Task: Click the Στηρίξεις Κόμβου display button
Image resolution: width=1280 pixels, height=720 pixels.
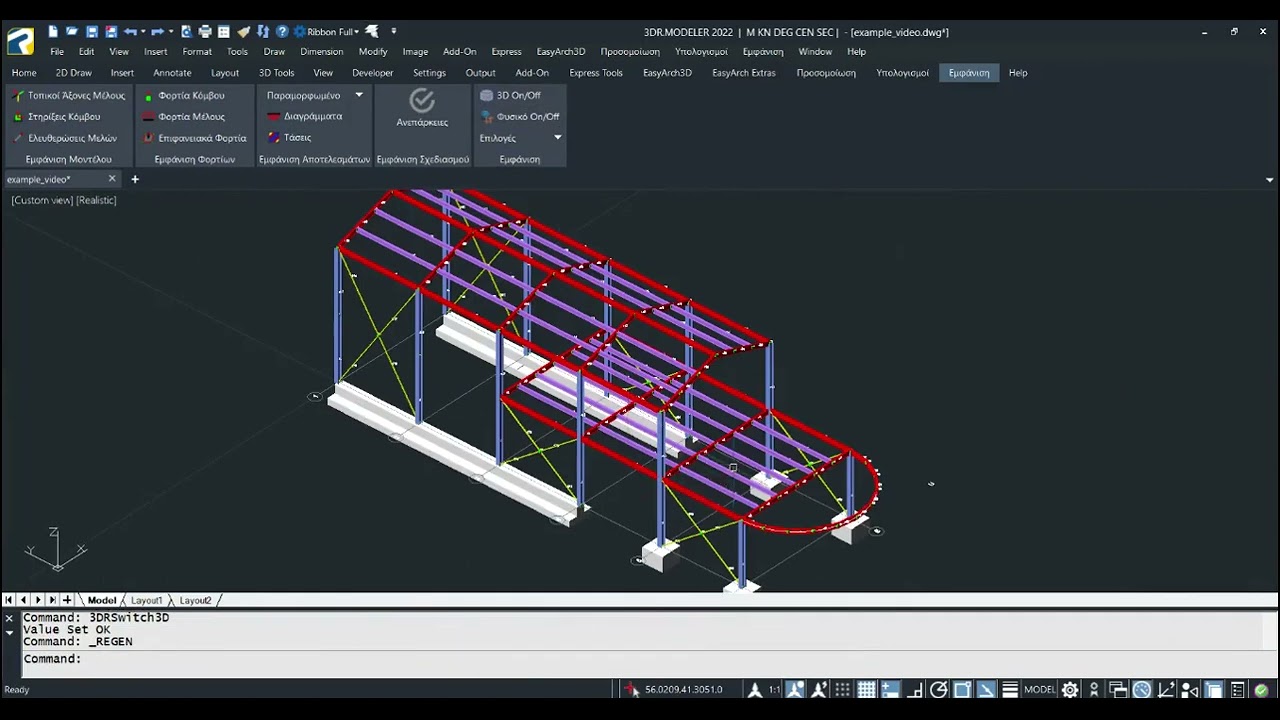Action: pyautogui.click(x=57, y=117)
